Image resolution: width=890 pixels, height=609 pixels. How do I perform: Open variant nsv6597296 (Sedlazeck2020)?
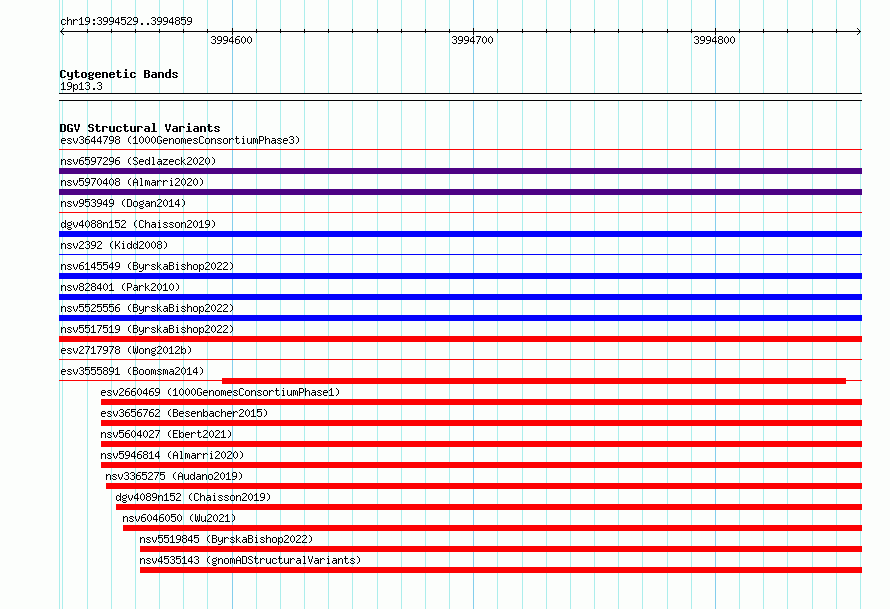click(x=138, y=161)
